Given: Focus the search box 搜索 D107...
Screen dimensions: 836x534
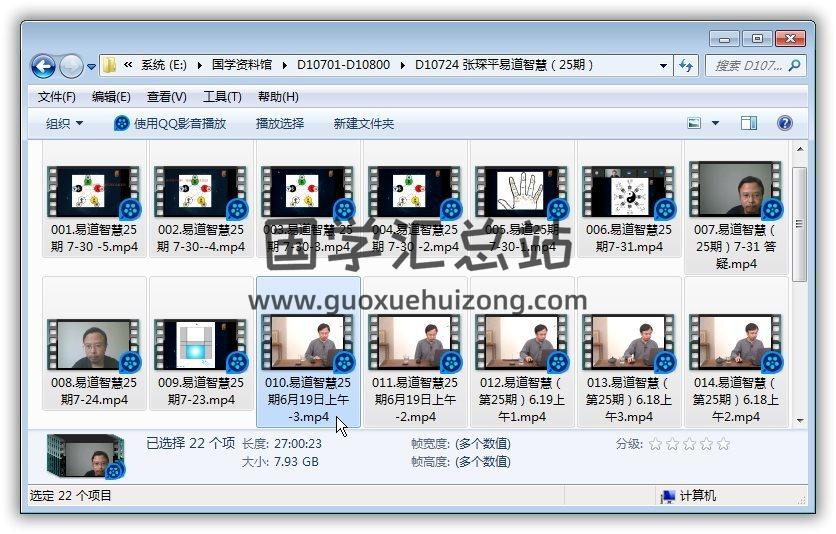Looking at the screenshot, I should [747, 66].
